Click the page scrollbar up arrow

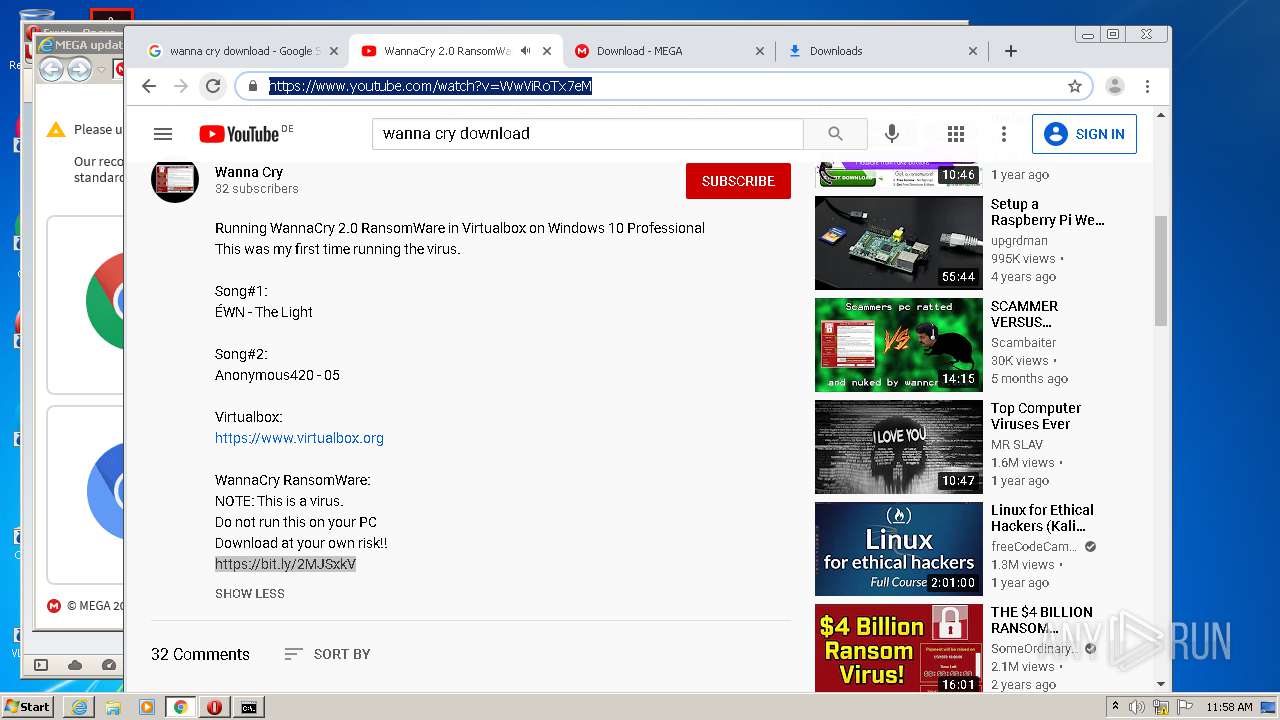(x=1161, y=116)
